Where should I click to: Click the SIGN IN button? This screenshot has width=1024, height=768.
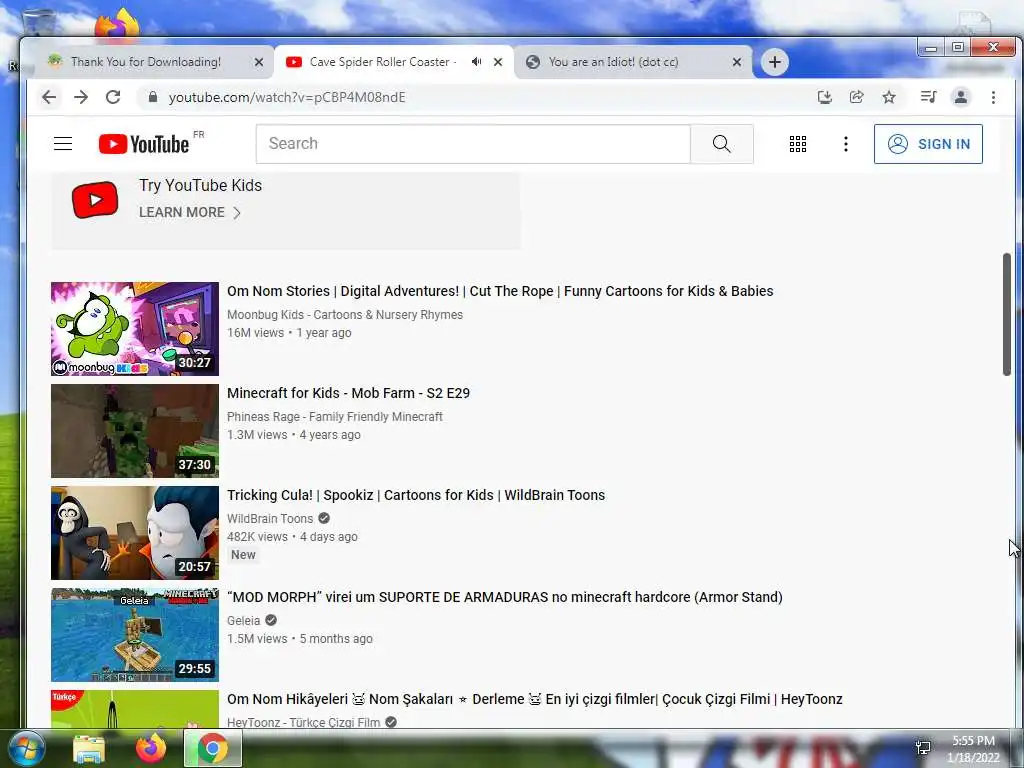[x=928, y=144]
